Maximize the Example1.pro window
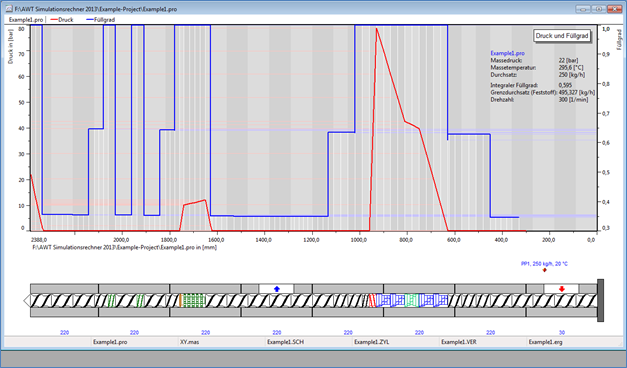 (x=599, y=9)
